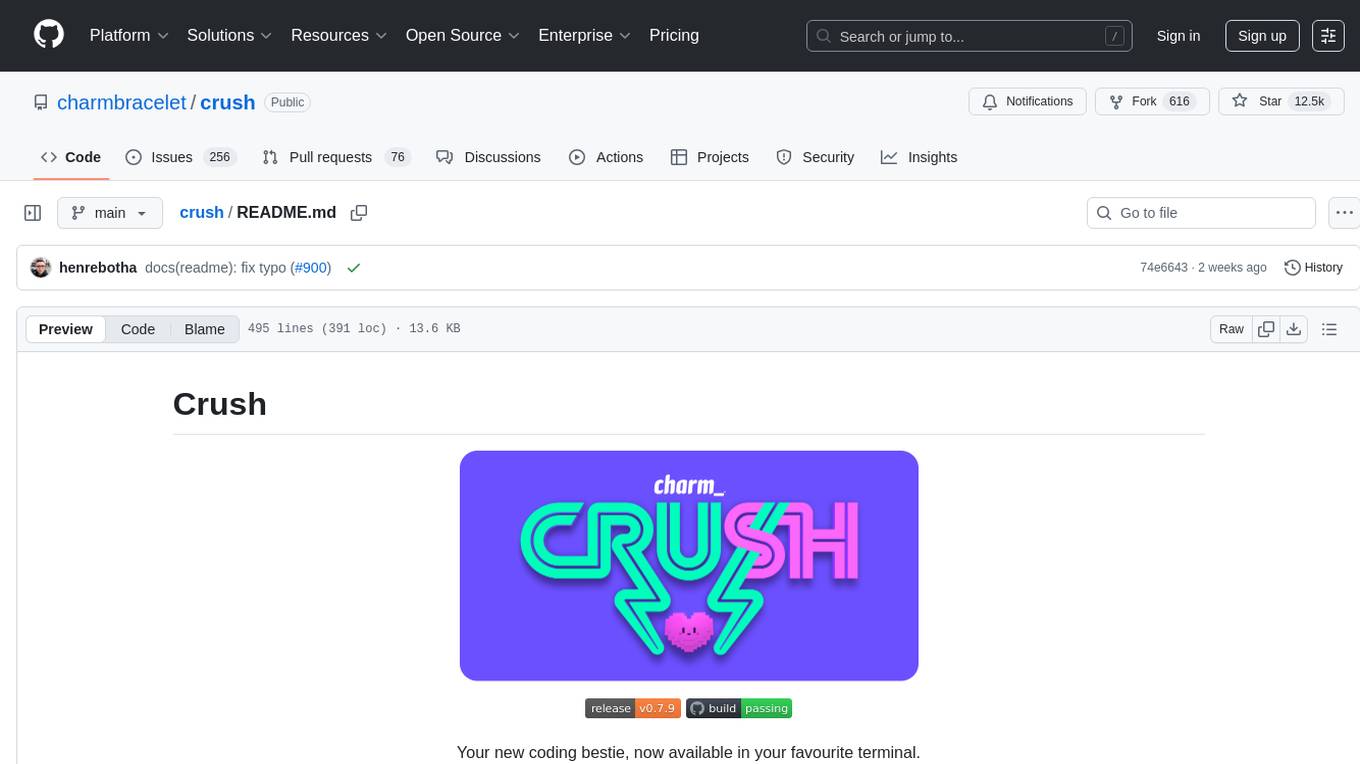Open the crush repository link
The width and height of the screenshot is (1360, 764).
(x=228, y=102)
